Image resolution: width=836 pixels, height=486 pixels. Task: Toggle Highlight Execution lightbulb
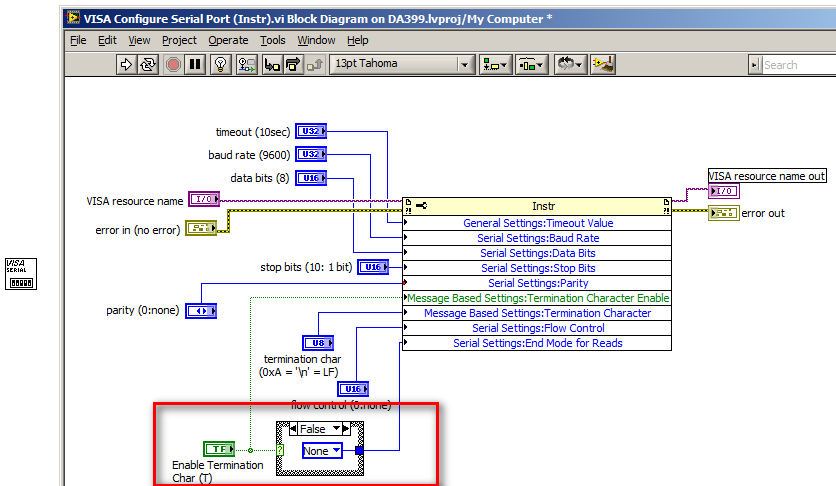pyautogui.click(x=222, y=64)
